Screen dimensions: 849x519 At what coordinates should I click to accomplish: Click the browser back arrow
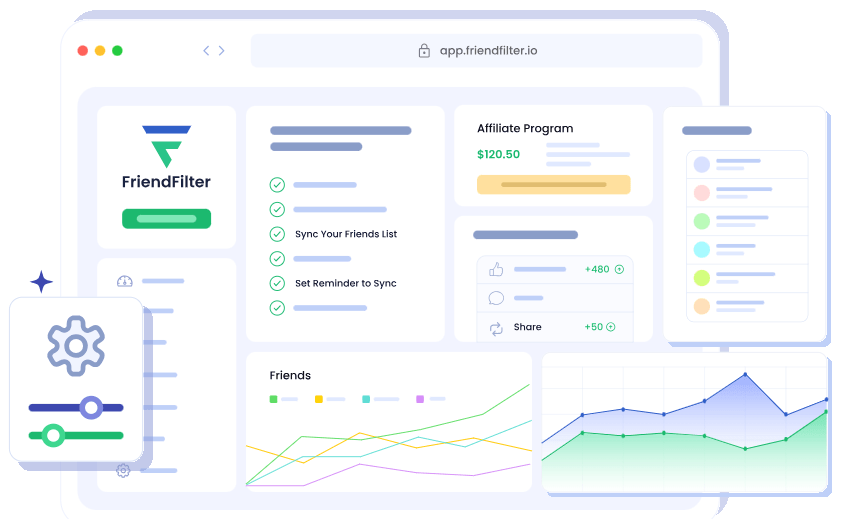[x=206, y=50]
